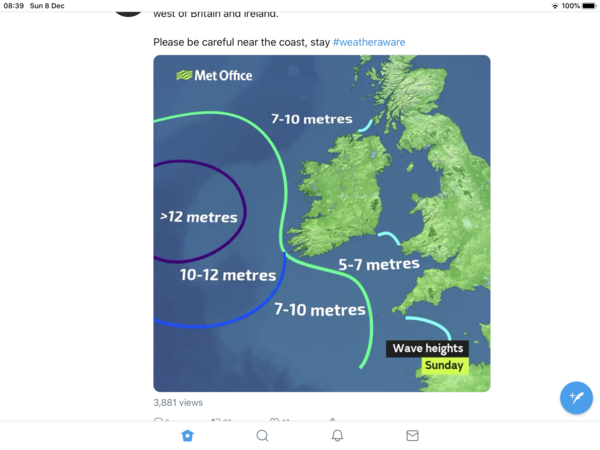
Task: Tap the '5-7 metres' label on map
Action: click(x=378, y=265)
